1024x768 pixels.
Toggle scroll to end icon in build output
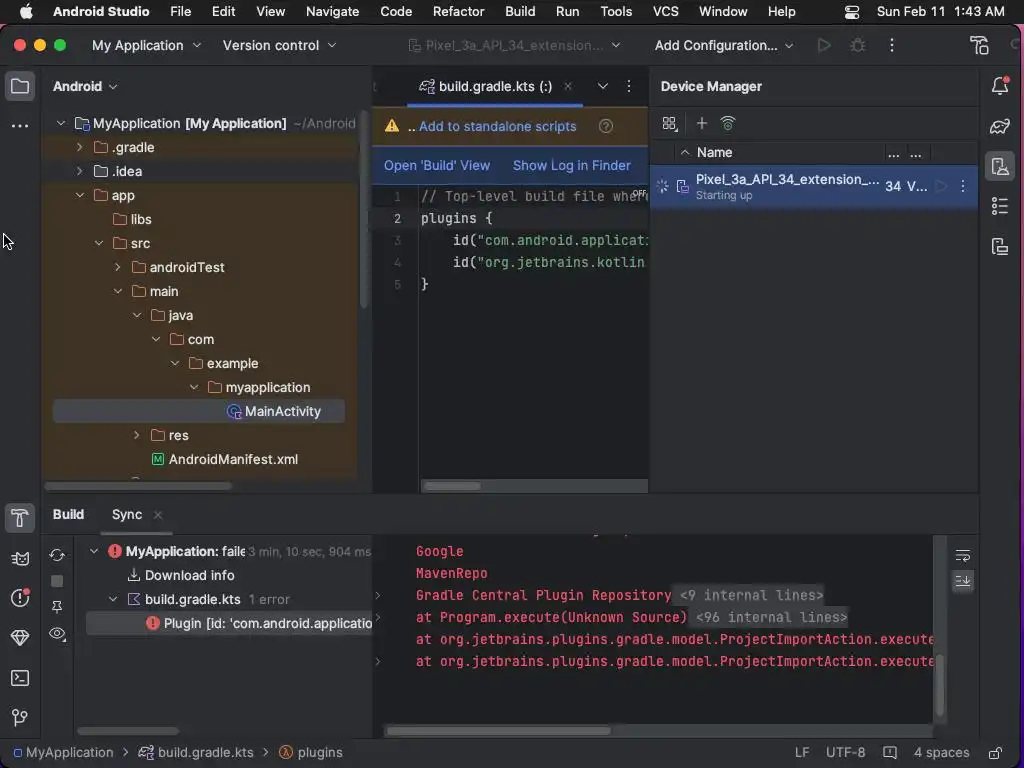(963, 581)
